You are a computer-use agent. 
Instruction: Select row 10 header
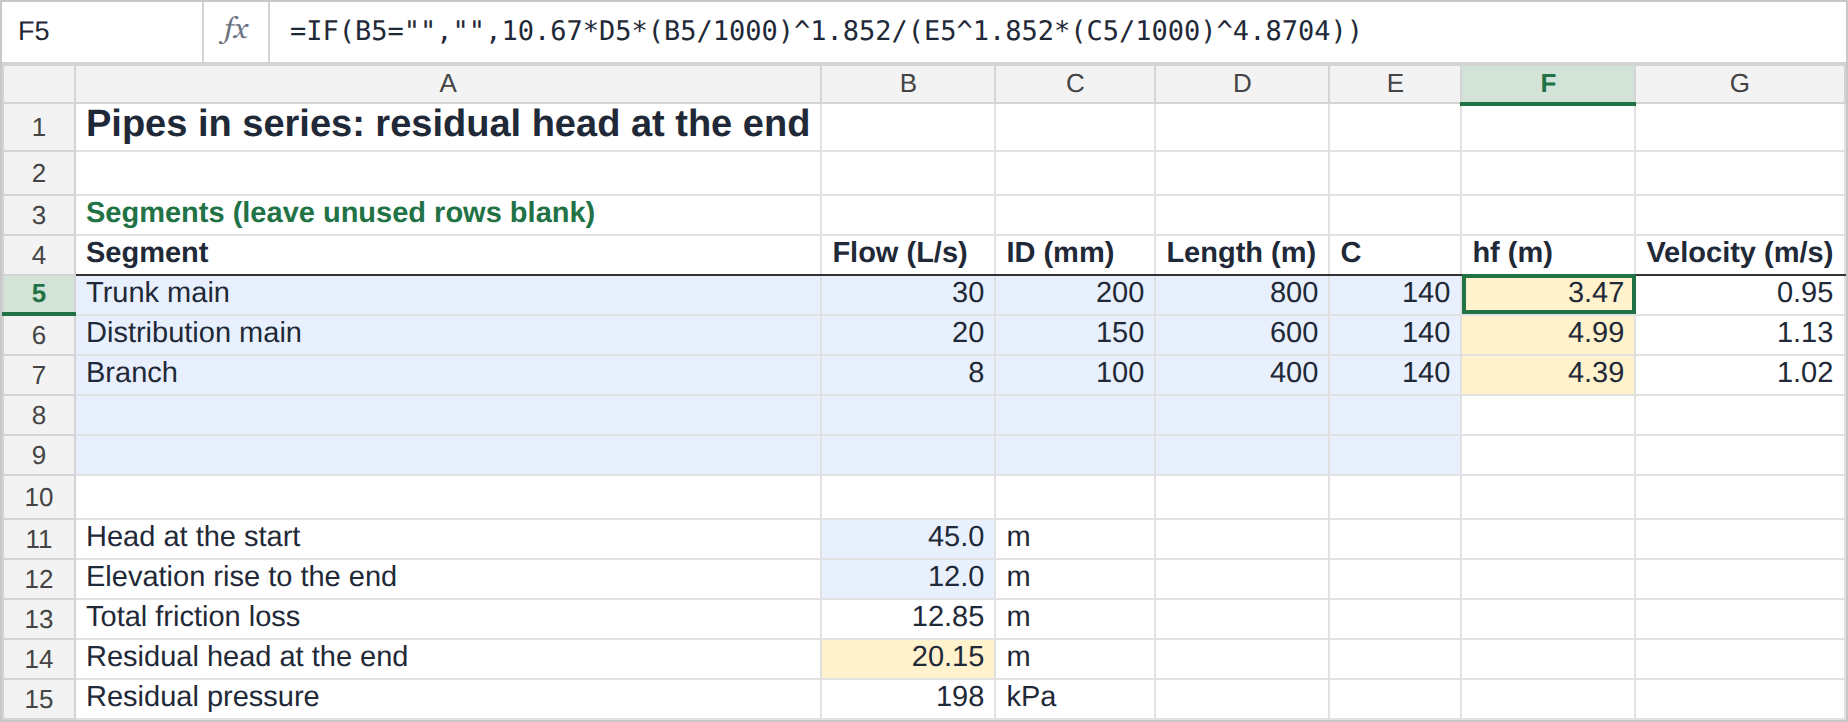coord(39,497)
